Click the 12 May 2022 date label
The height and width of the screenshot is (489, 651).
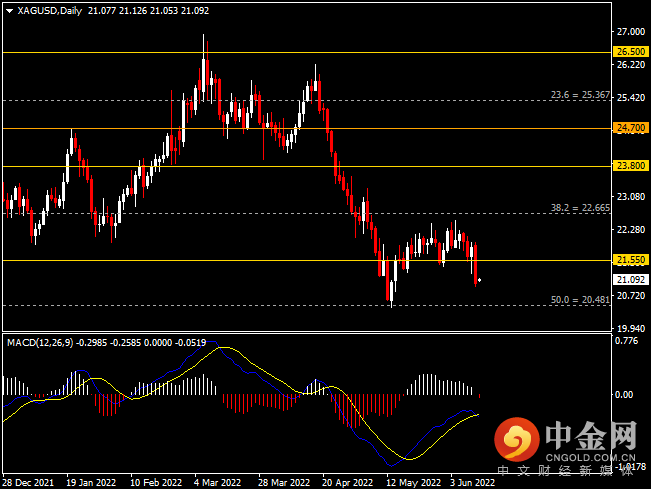[414, 482]
